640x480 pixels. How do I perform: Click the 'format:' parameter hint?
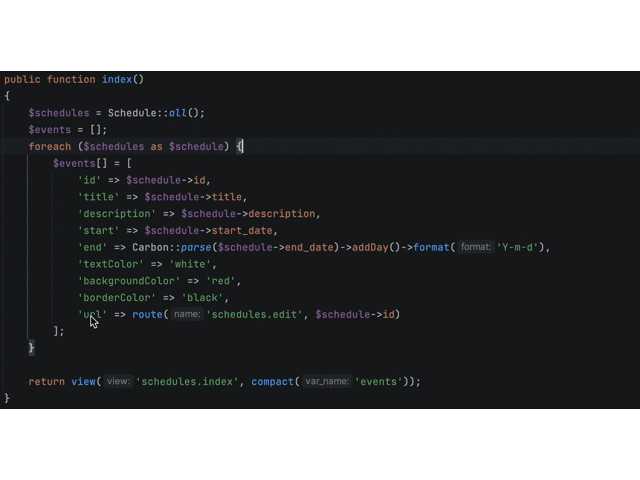(x=476, y=247)
